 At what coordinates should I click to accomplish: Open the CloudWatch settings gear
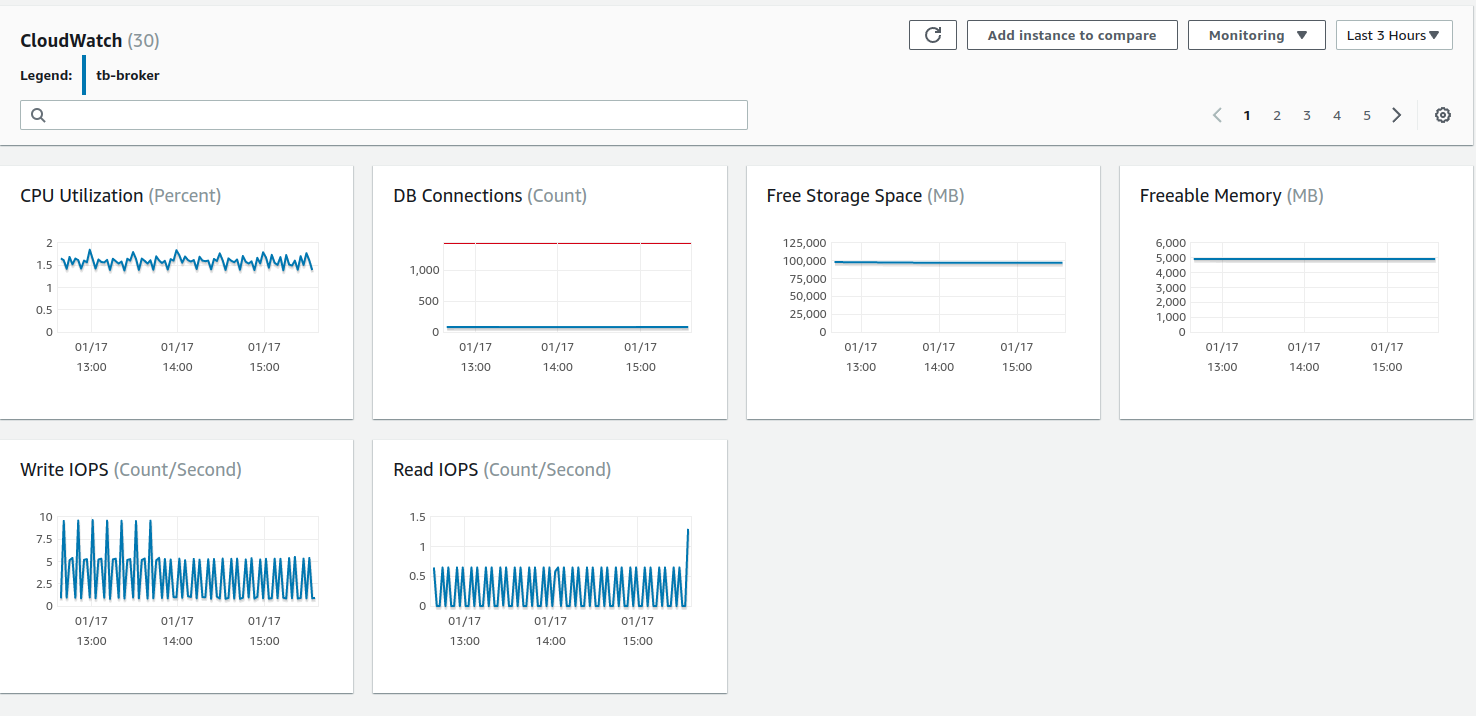(x=1442, y=115)
